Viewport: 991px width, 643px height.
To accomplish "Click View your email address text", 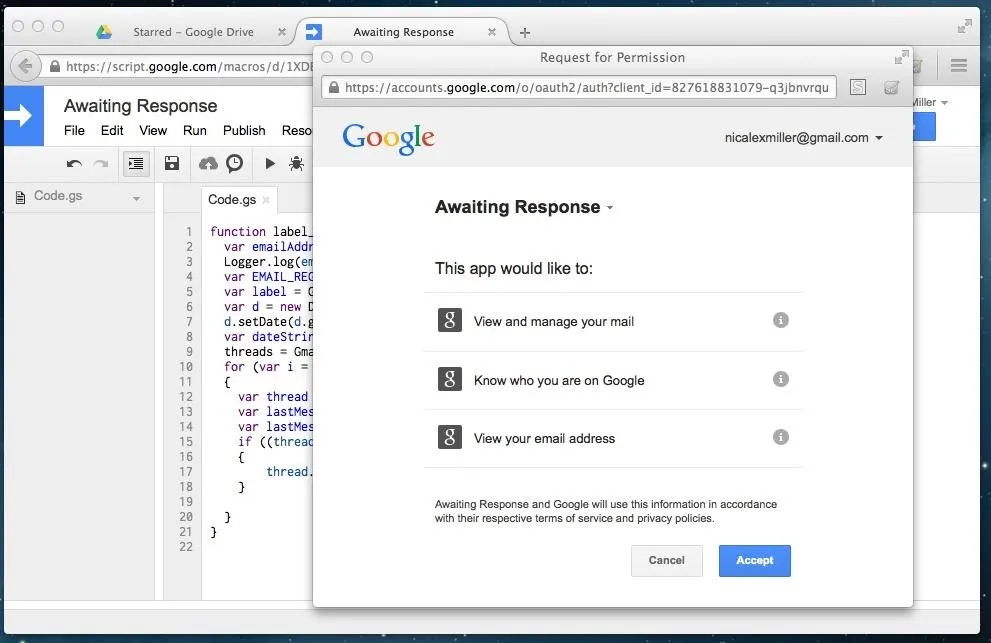I will pyautogui.click(x=544, y=438).
